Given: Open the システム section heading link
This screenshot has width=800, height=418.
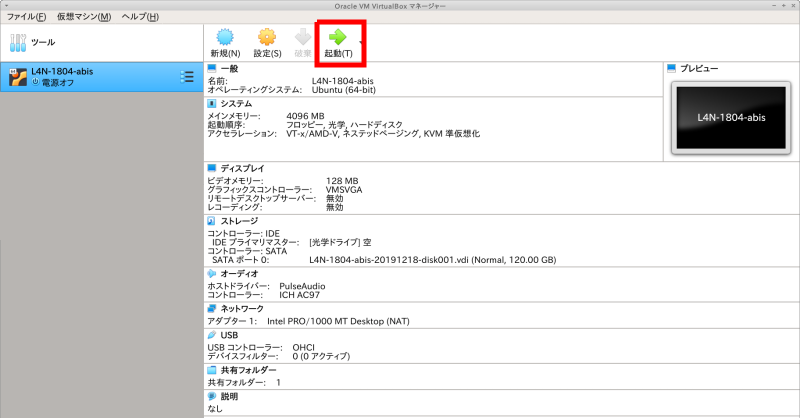Looking at the screenshot, I should pyautogui.click(x=236, y=104).
